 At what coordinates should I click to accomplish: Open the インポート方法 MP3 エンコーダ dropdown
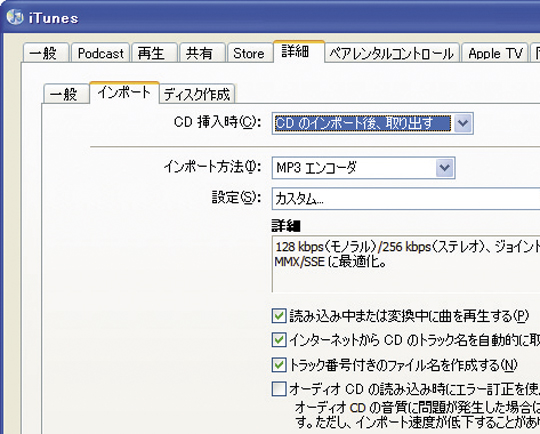click(363, 168)
